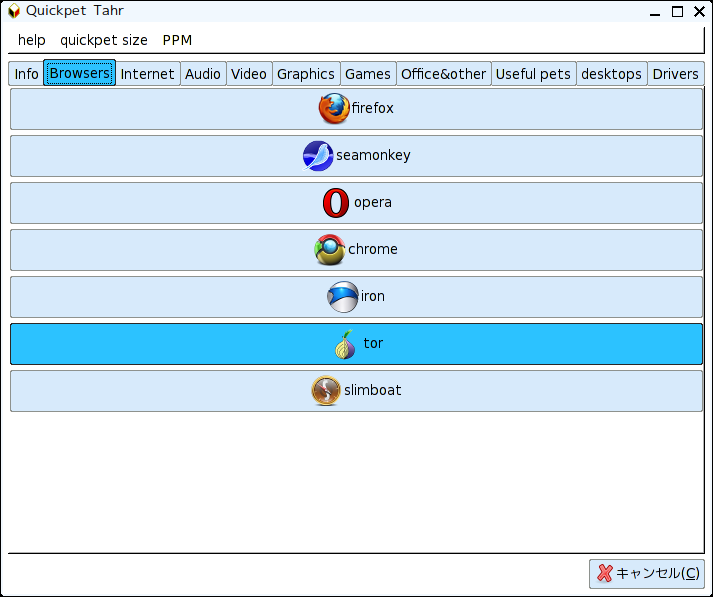This screenshot has height=597, width=713.
Task: Open the Office&other tab
Action: [x=443, y=74]
